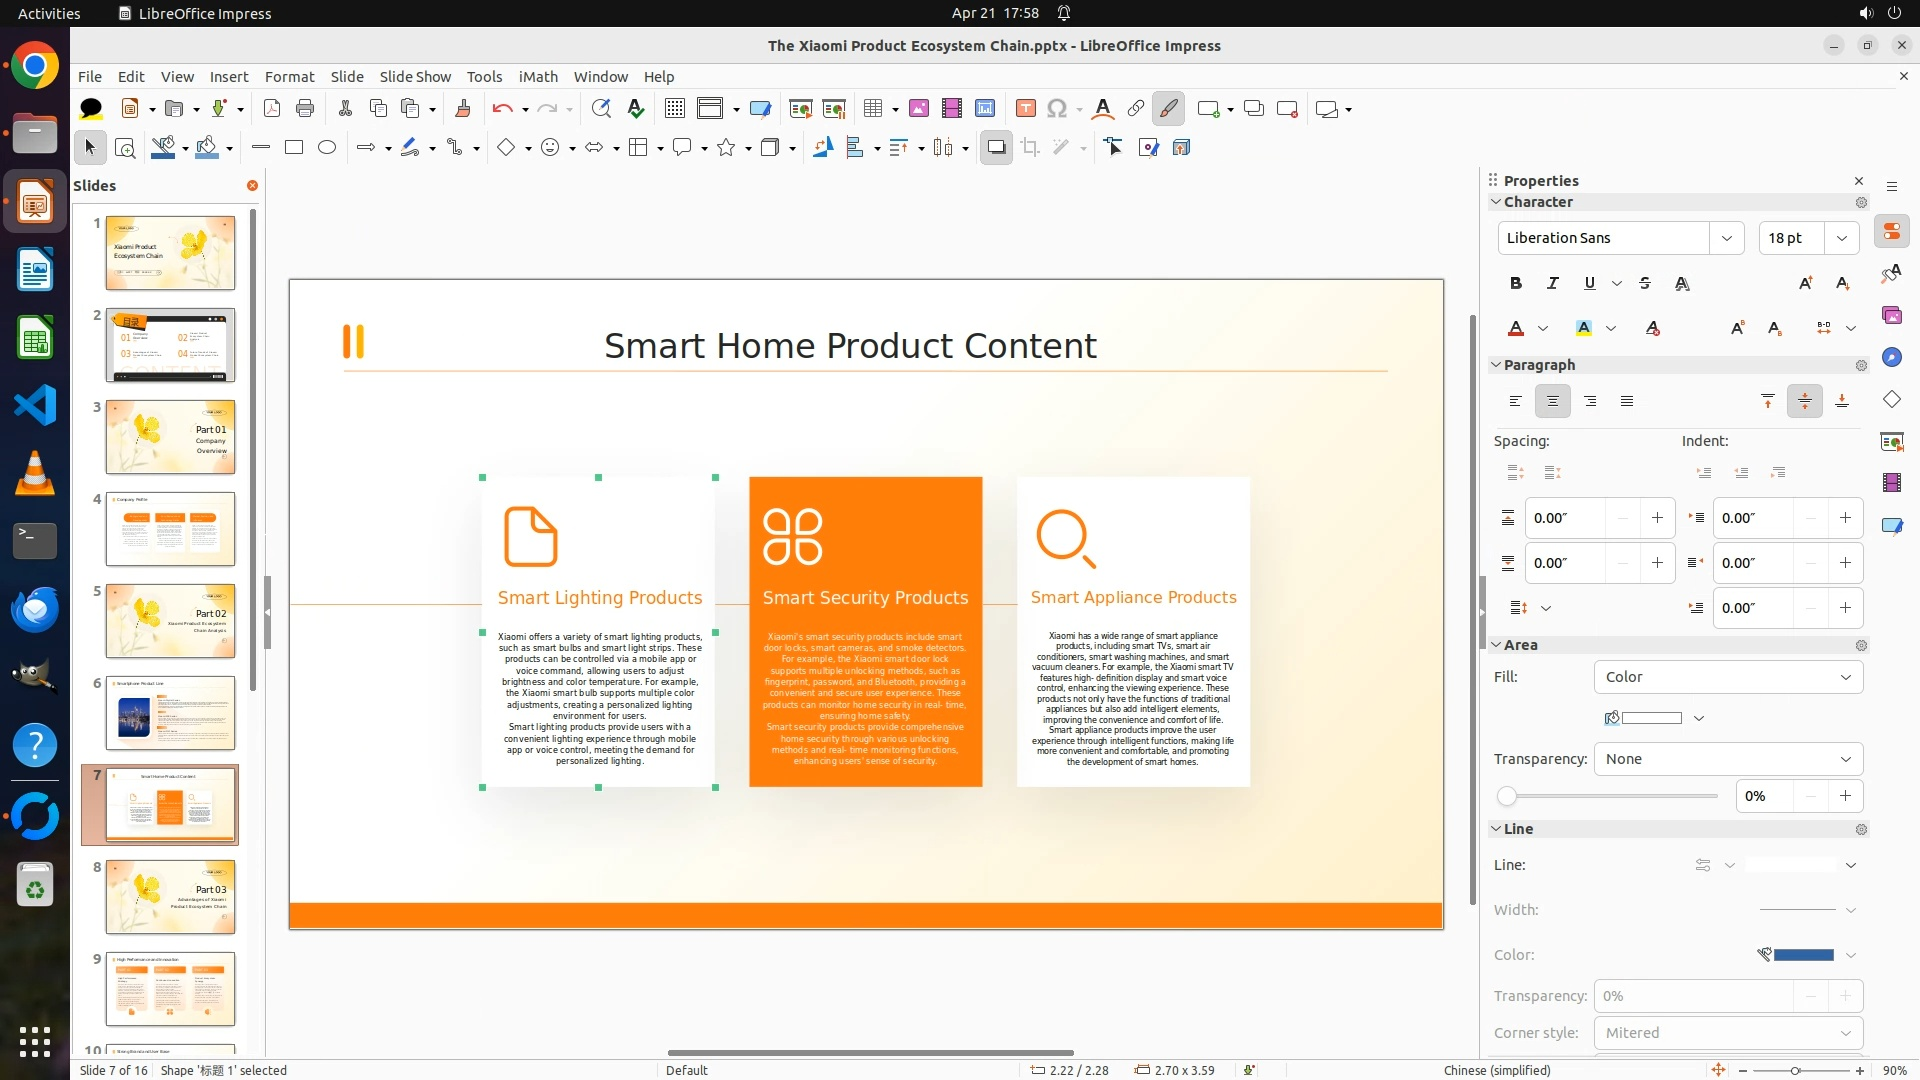Open the Fill type dropdown
Viewport: 1920px width, 1080px height.
(1728, 677)
